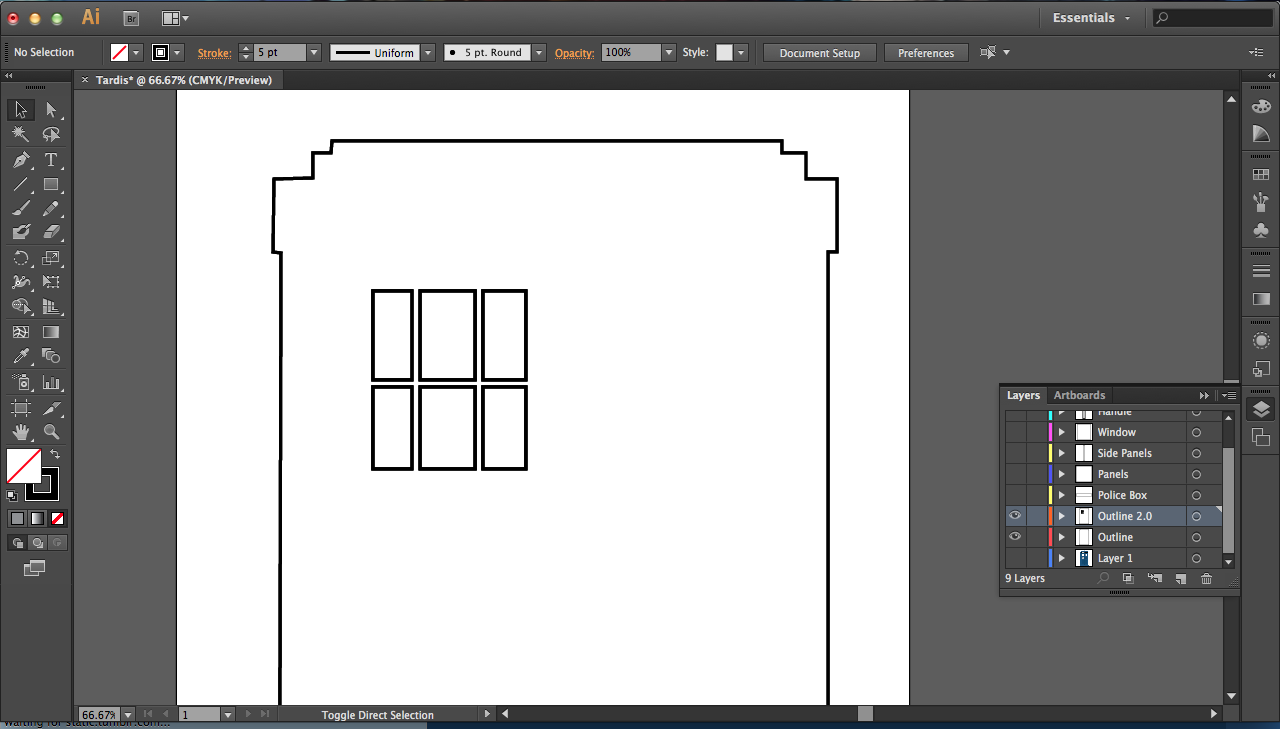This screenshot has height=729, width=1280.
Task: Click the Style swatch in control bar
Action: [724, 53]
